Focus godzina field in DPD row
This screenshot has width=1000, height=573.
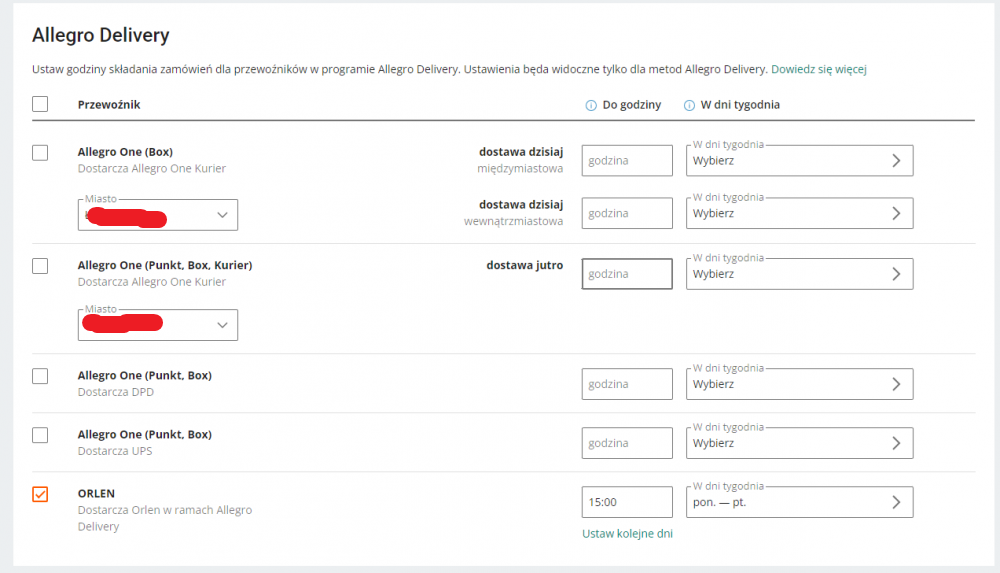coord(627,384)
